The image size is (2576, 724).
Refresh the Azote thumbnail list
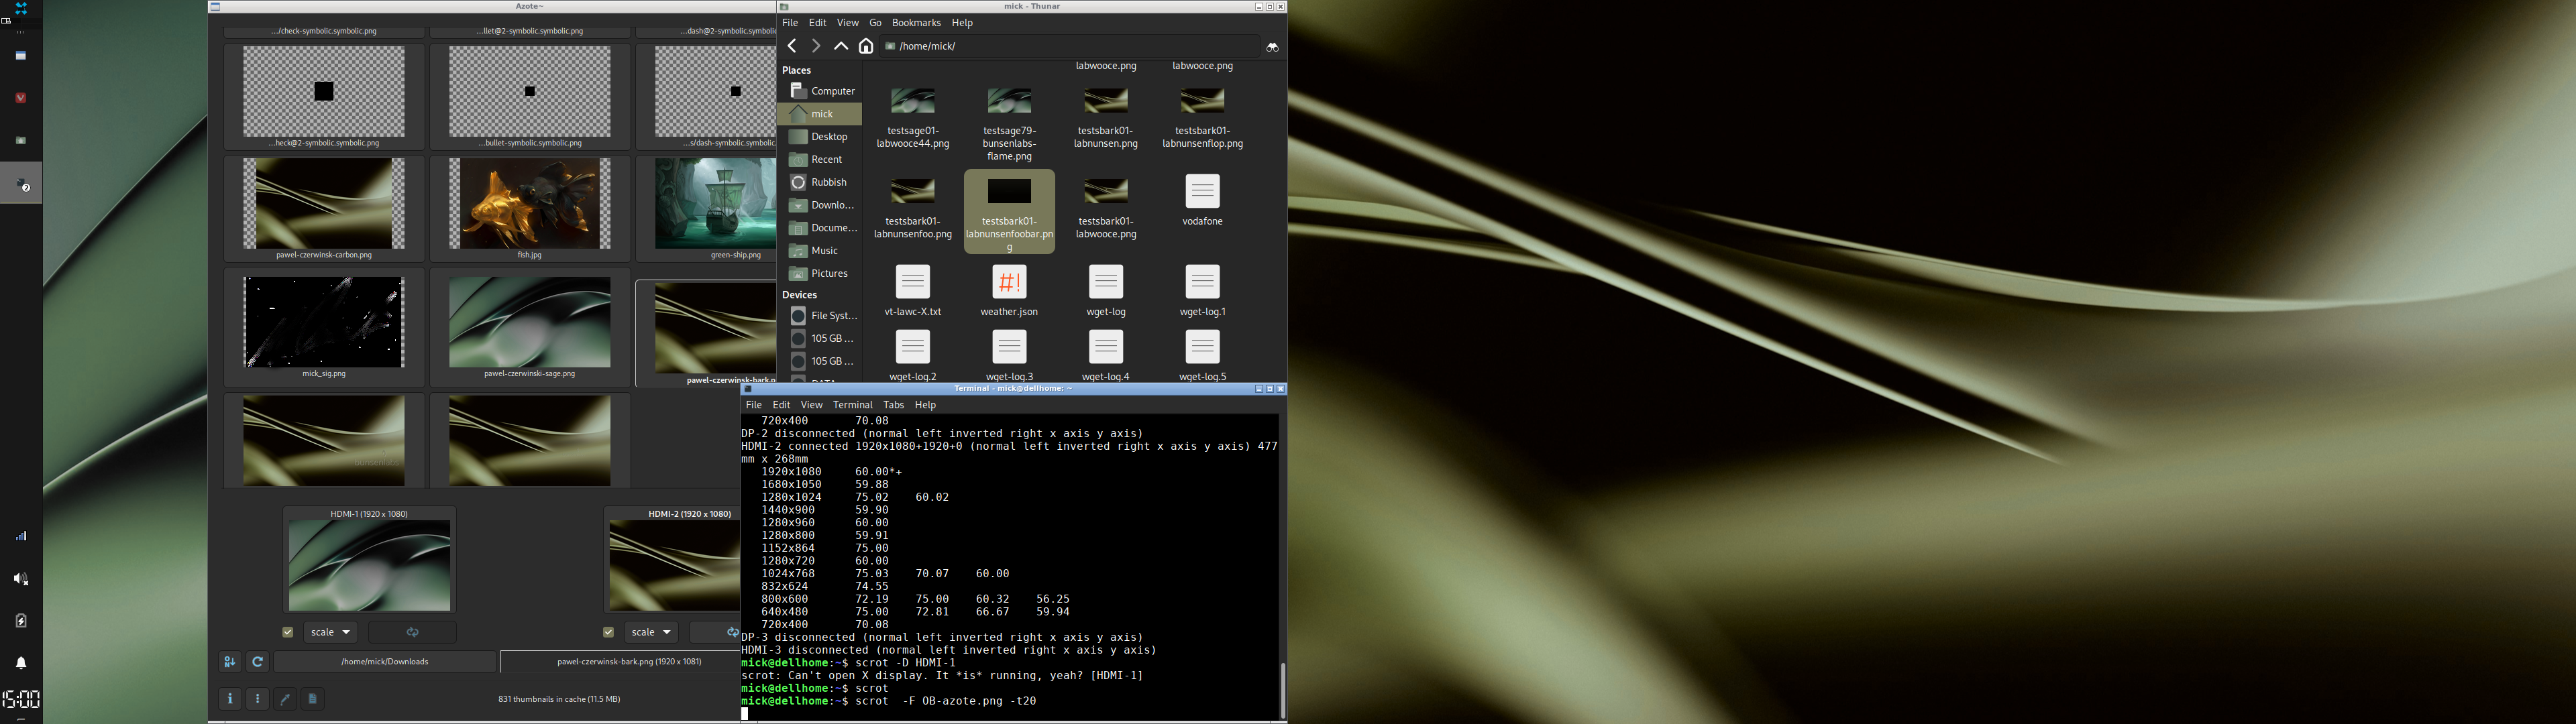point(257,662)
